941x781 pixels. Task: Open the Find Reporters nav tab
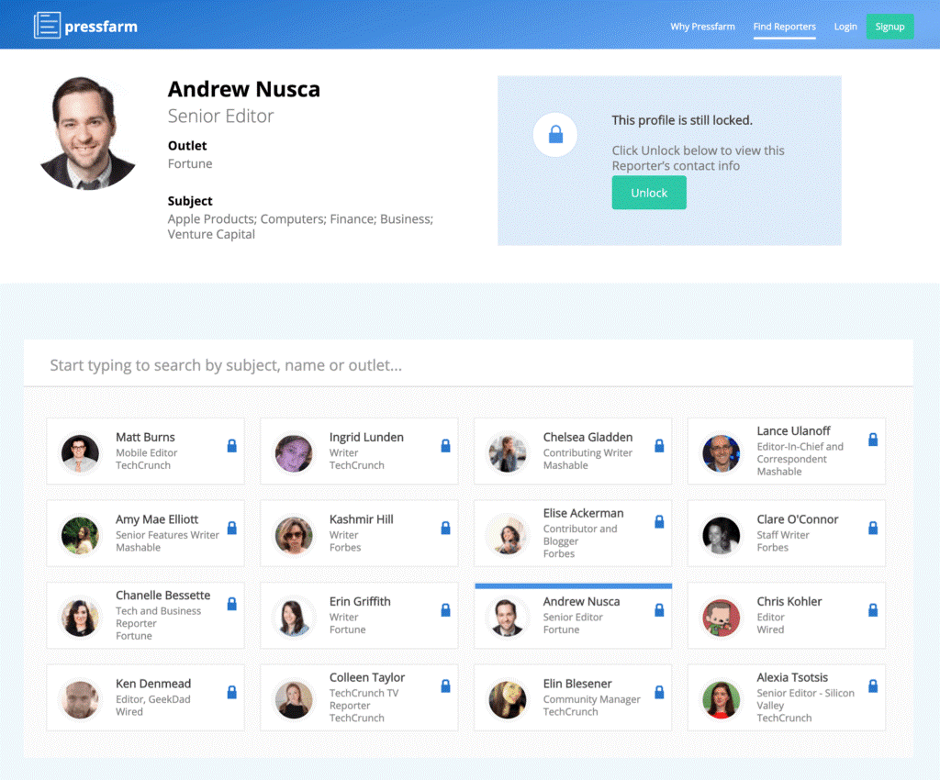pyautogui.click(x=784, y=26)
